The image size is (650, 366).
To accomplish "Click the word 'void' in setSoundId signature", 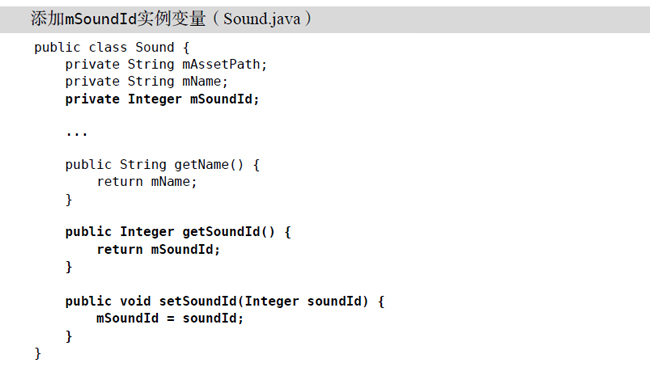I will tap(135, 301).
